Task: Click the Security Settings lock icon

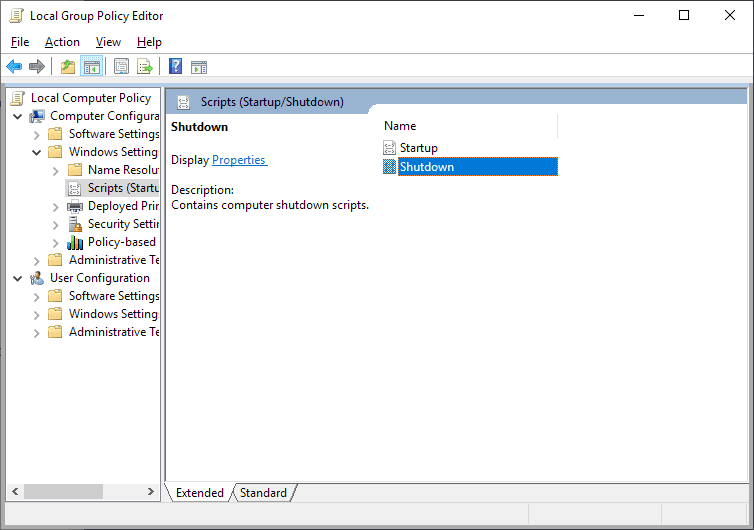Action: (75, 224)
